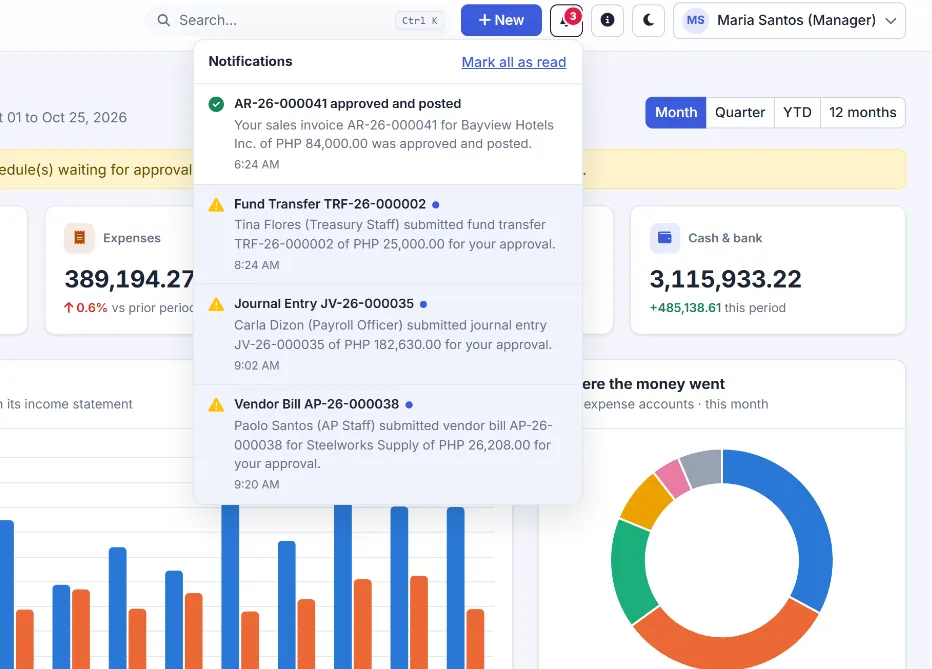The image size is (932, 669).
Task: Select the Month period tab
Action: [x=676, y=112]
